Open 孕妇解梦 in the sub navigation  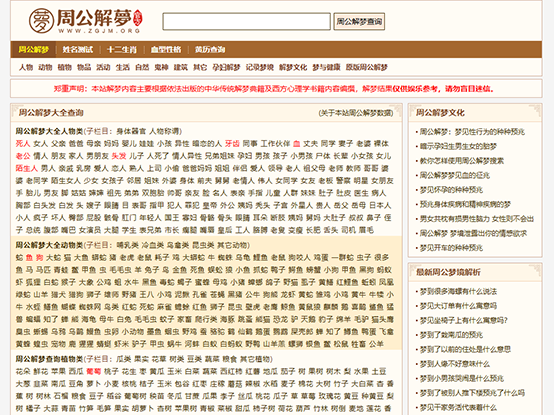point(226,67)
